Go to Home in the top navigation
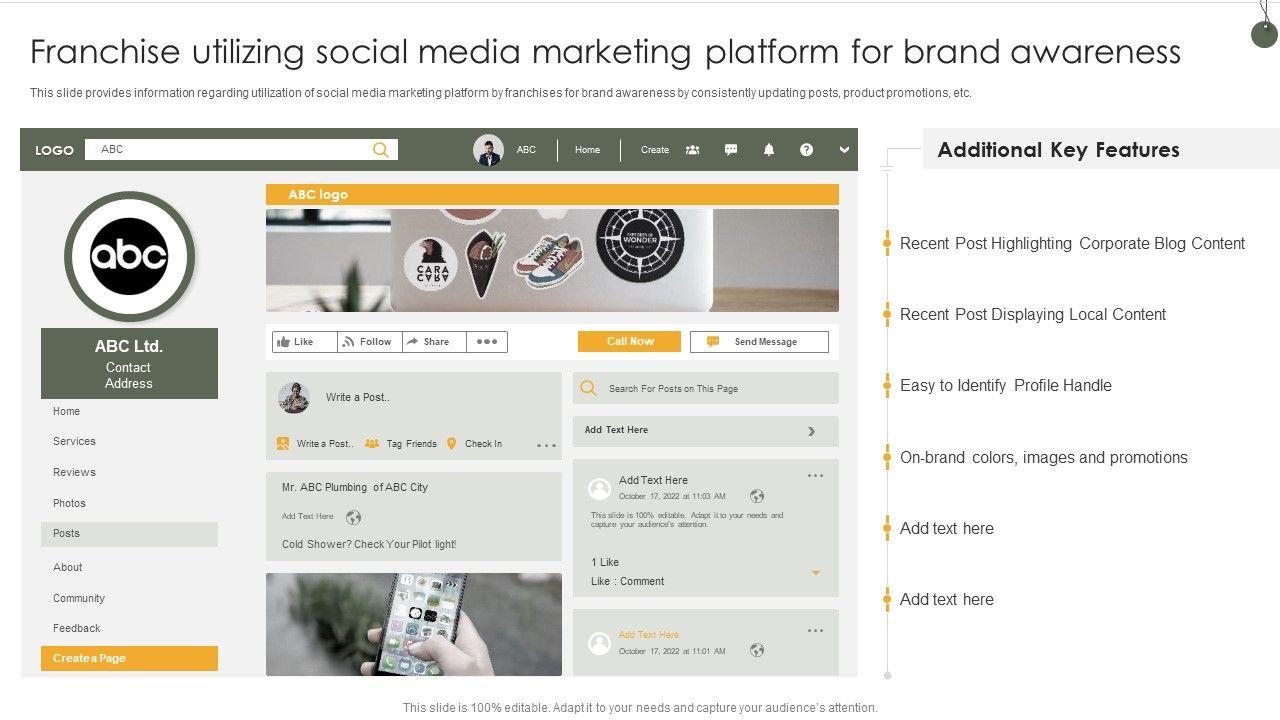This screenshot has width=1280, height=720. pos(587,150)
